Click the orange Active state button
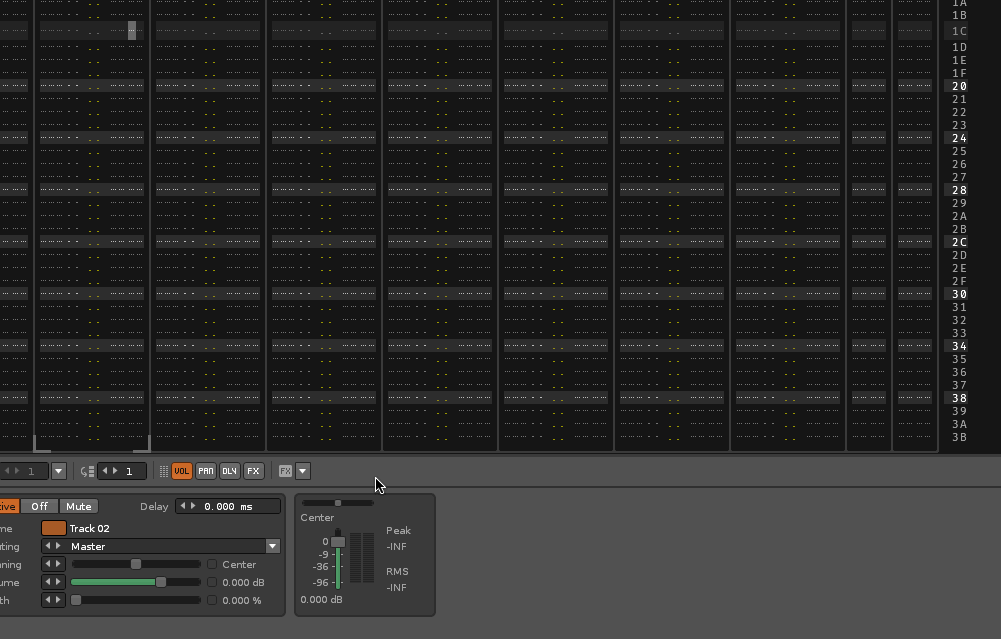The width and height of the screenshot is (1001, 639). click(x=8, y=506)
